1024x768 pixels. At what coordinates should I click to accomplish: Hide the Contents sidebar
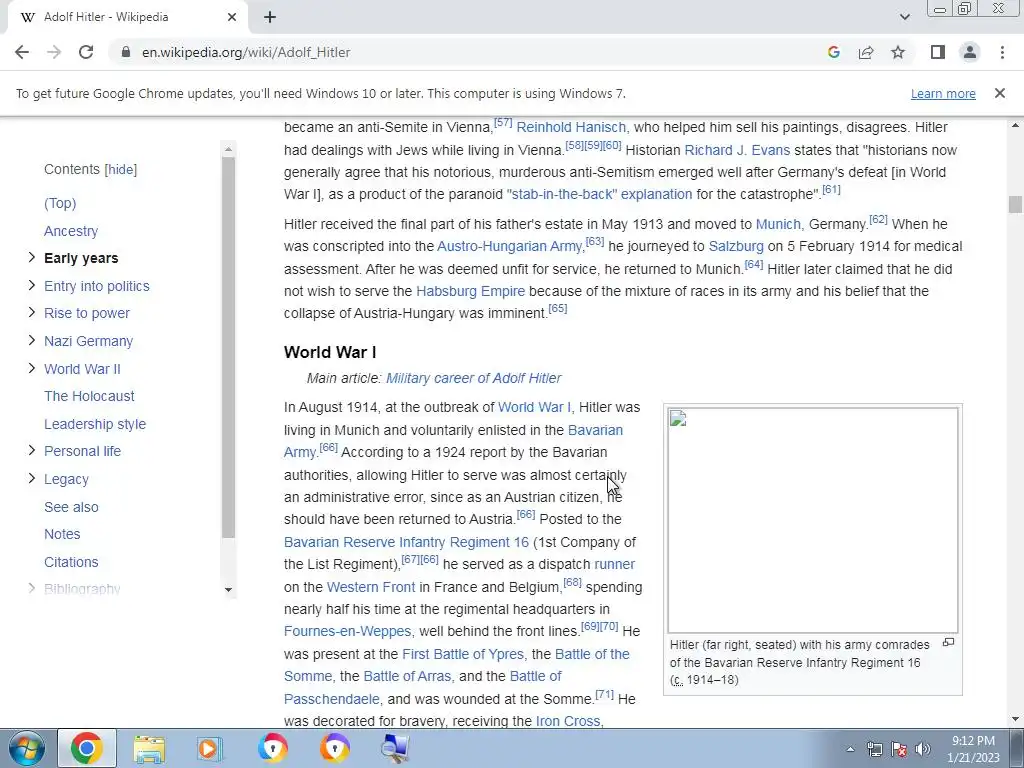pos(121,170)
